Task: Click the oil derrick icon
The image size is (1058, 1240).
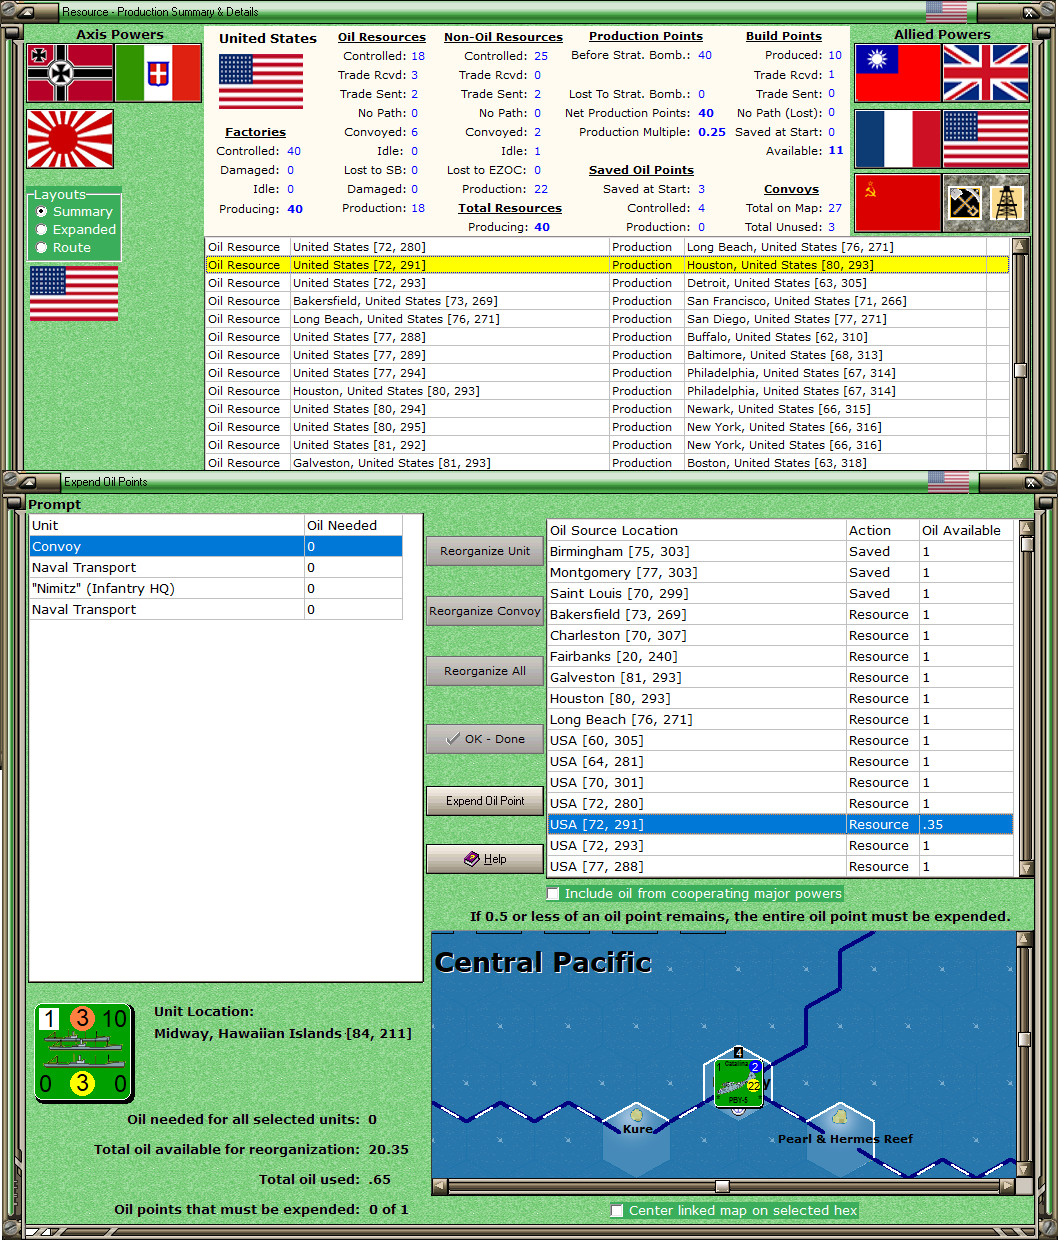Action: coord(1007,203)
